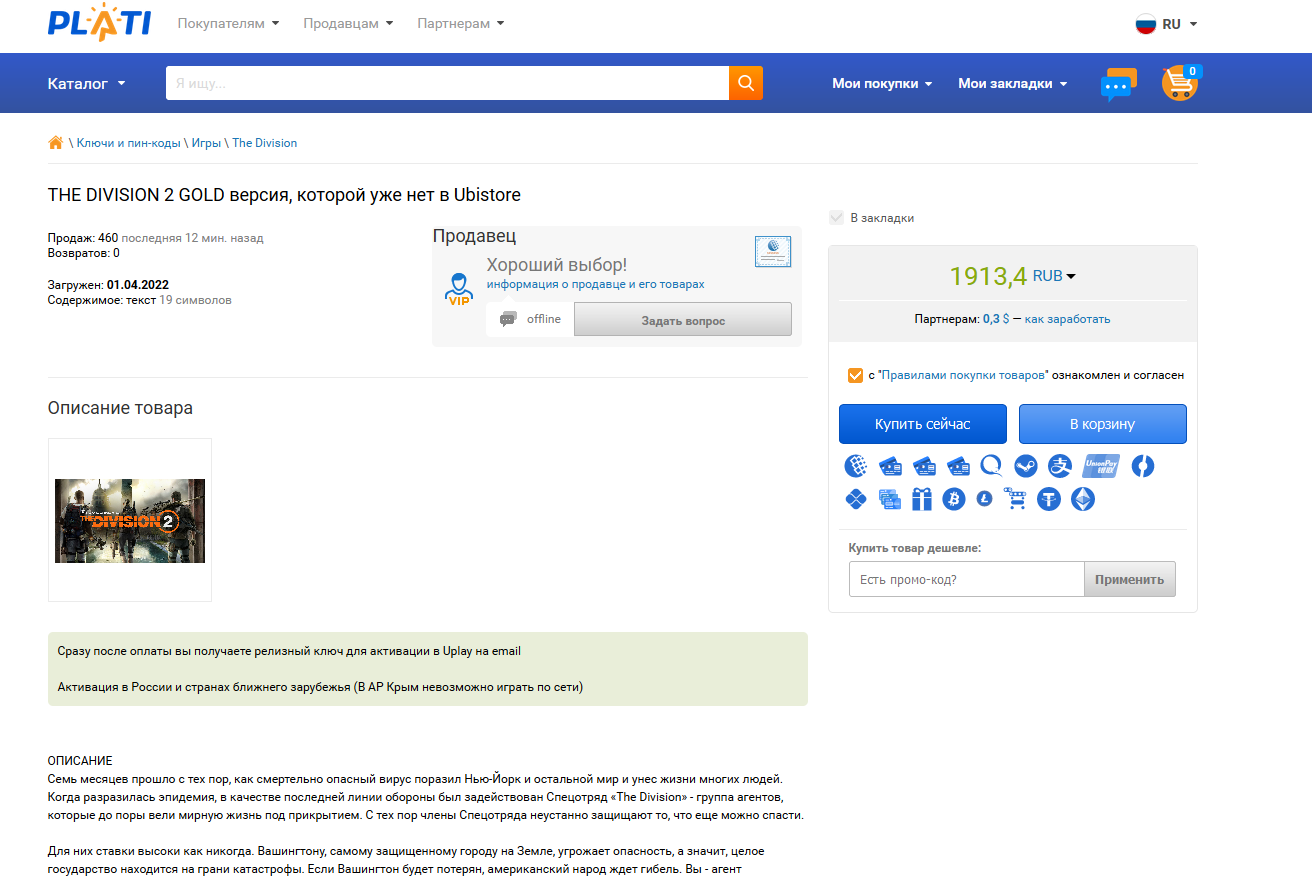Choose Tether payment icon

coord(1049,499)
